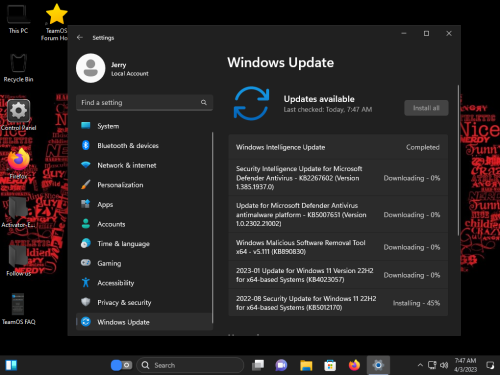Click the System icon in the Settings sidebar
The image size is (500, 375).
86,126
